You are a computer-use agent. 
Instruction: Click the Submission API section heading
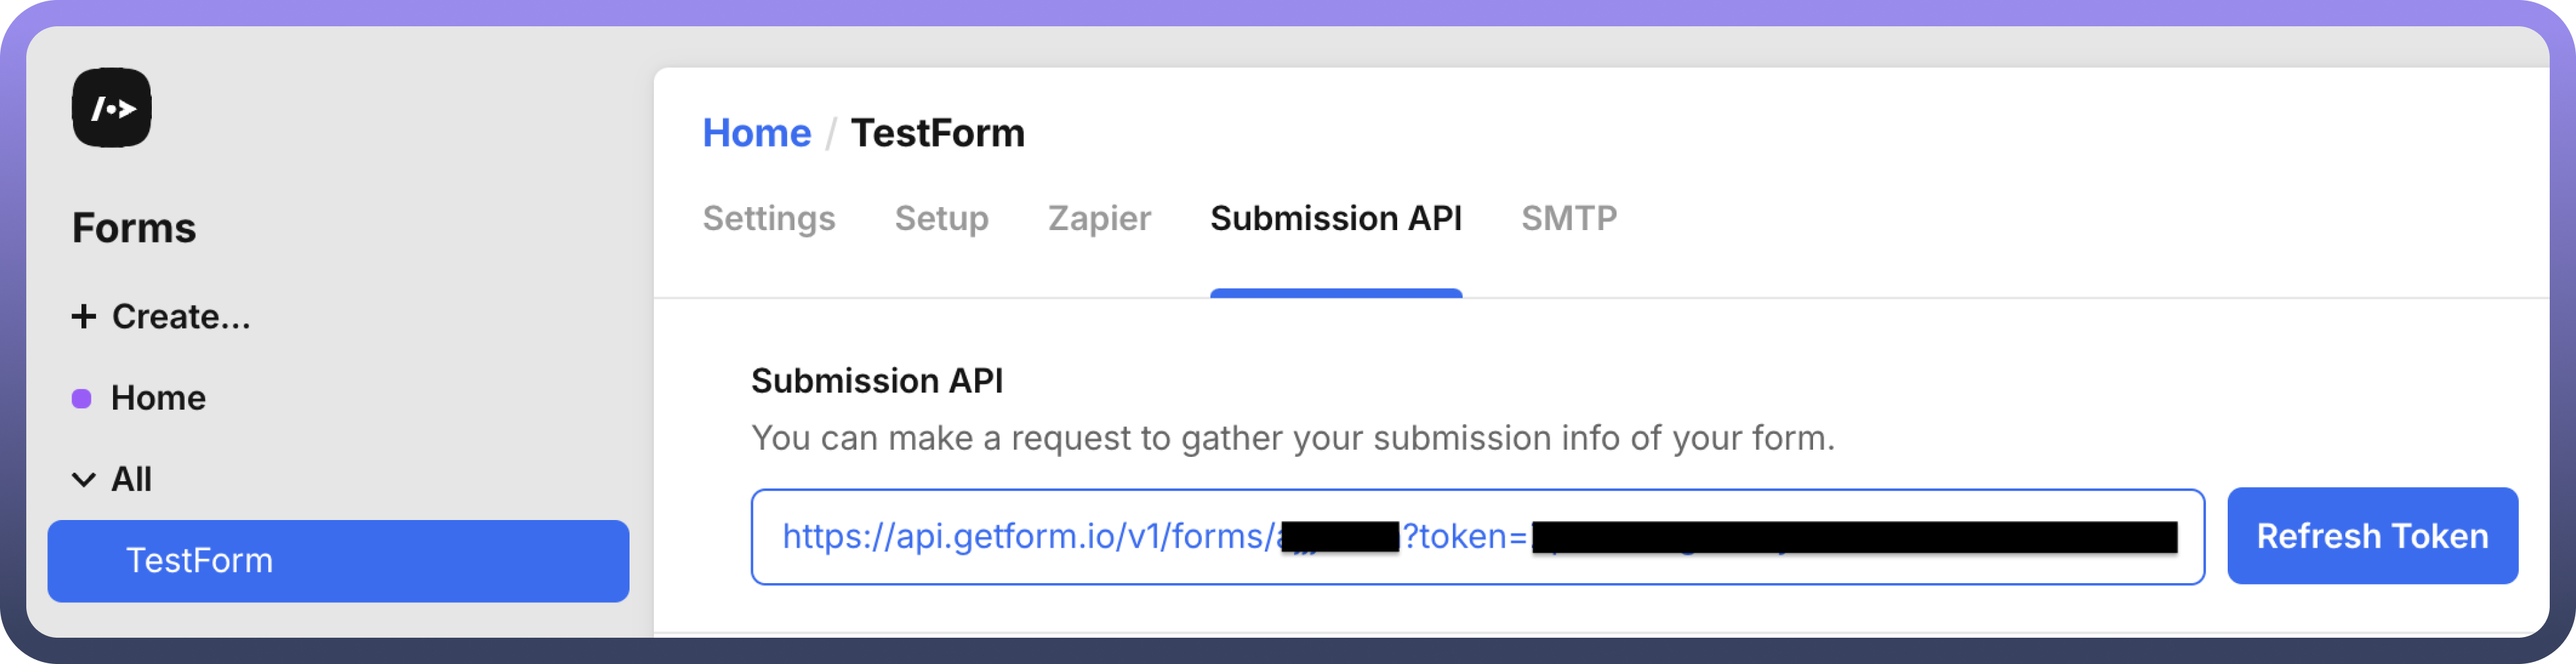876,381
